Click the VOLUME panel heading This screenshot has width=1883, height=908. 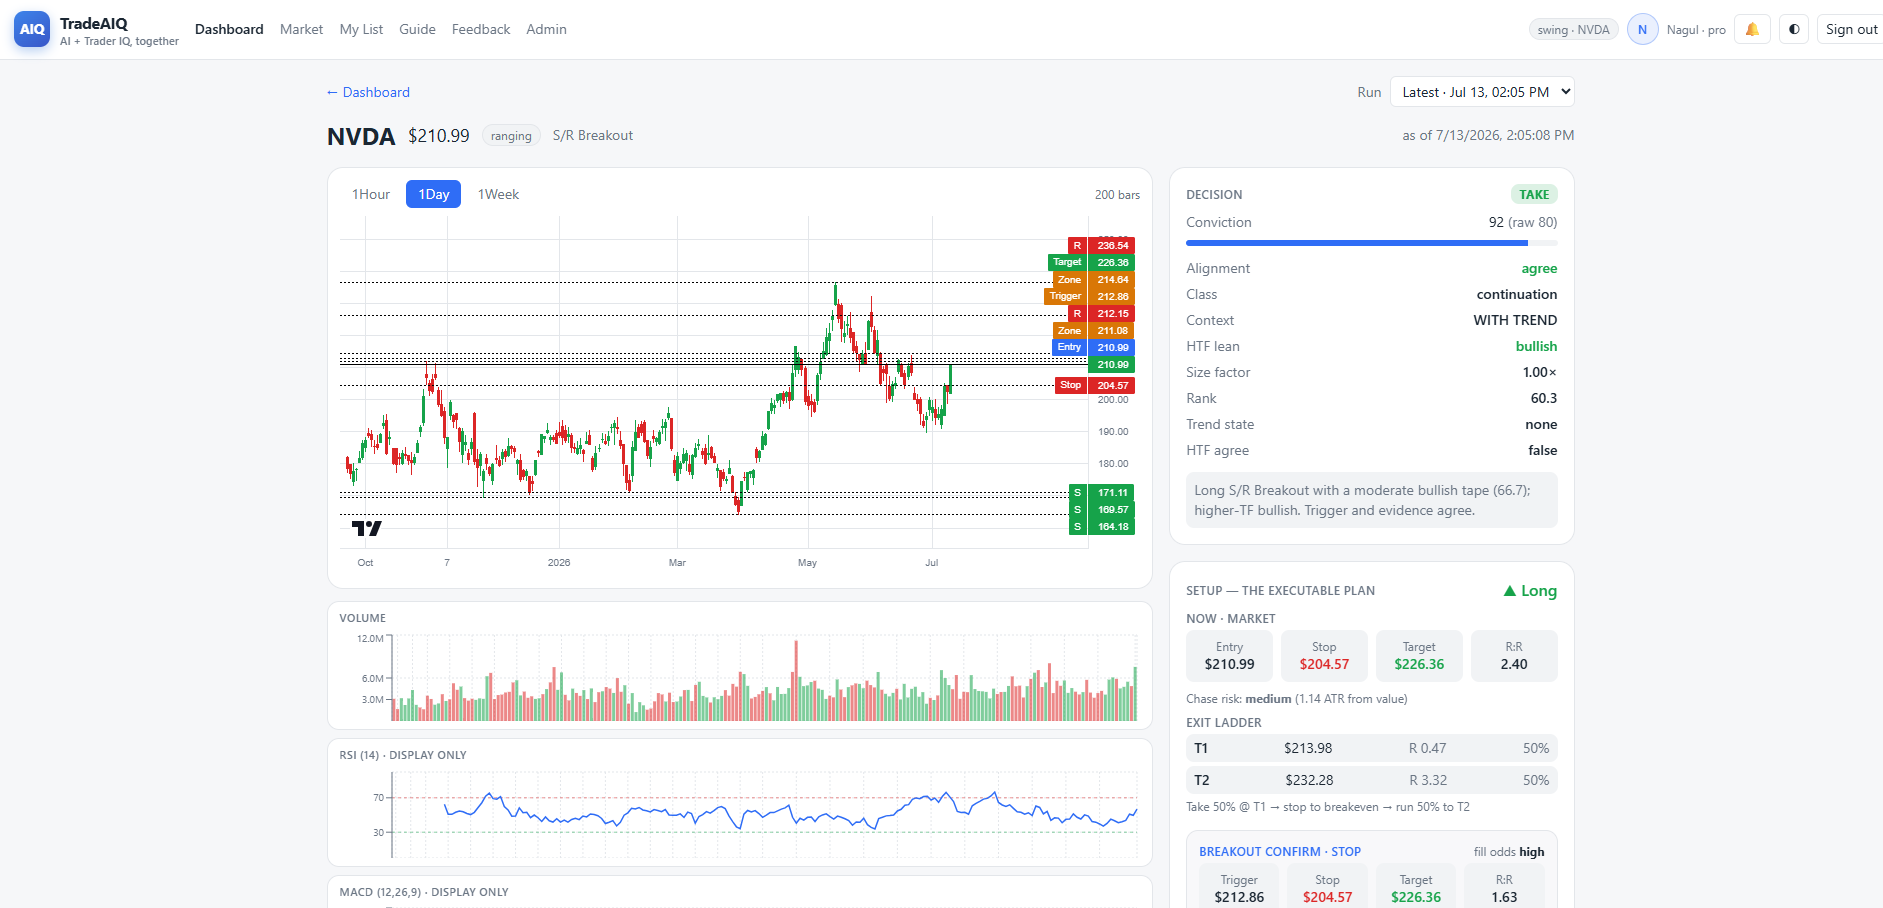pos(362,618)
